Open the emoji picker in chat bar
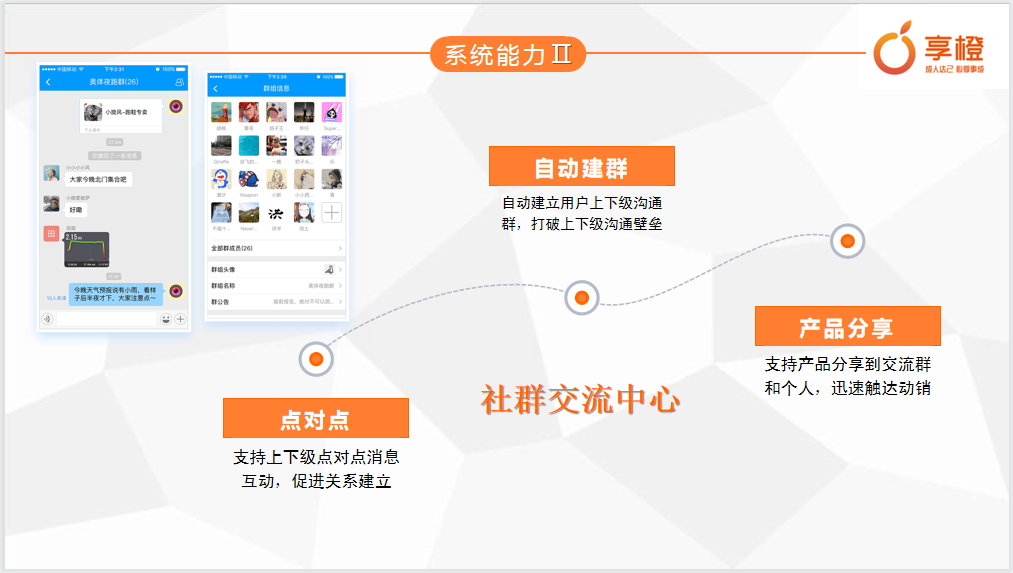Screen dimensions: 1013x573 tap(165, 319)
